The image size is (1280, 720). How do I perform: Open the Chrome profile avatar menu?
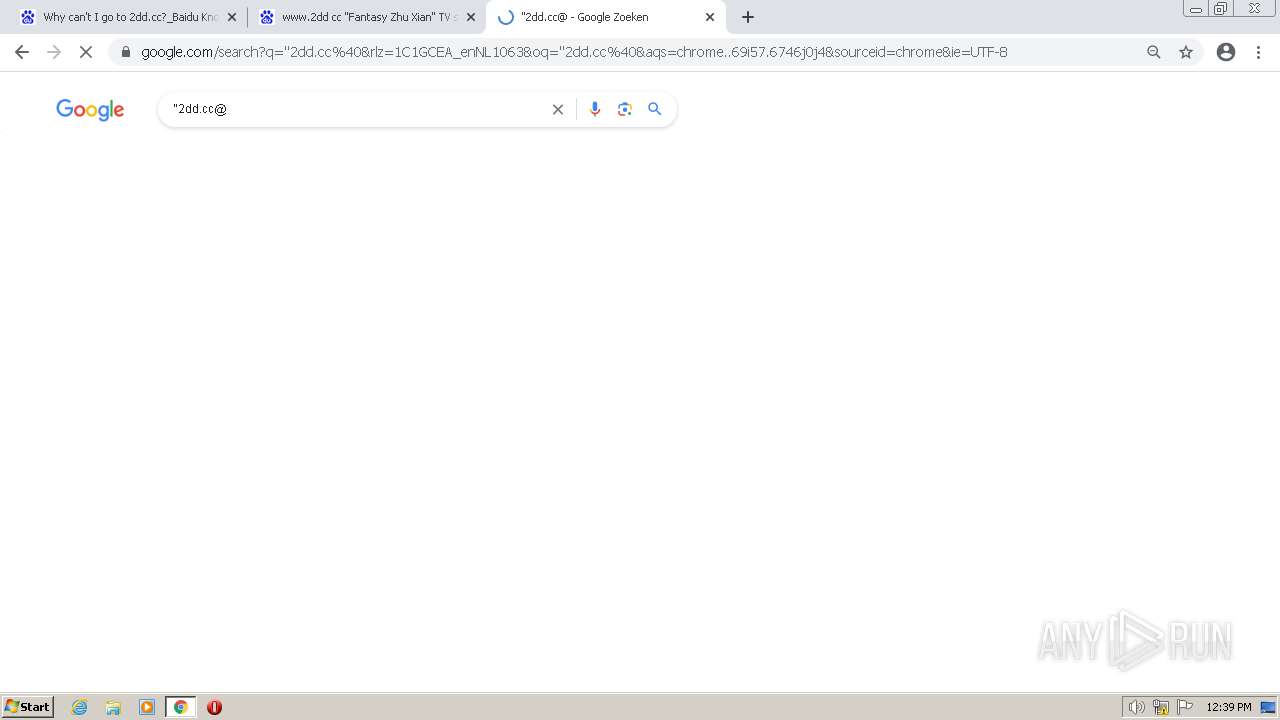point(1226,52)
